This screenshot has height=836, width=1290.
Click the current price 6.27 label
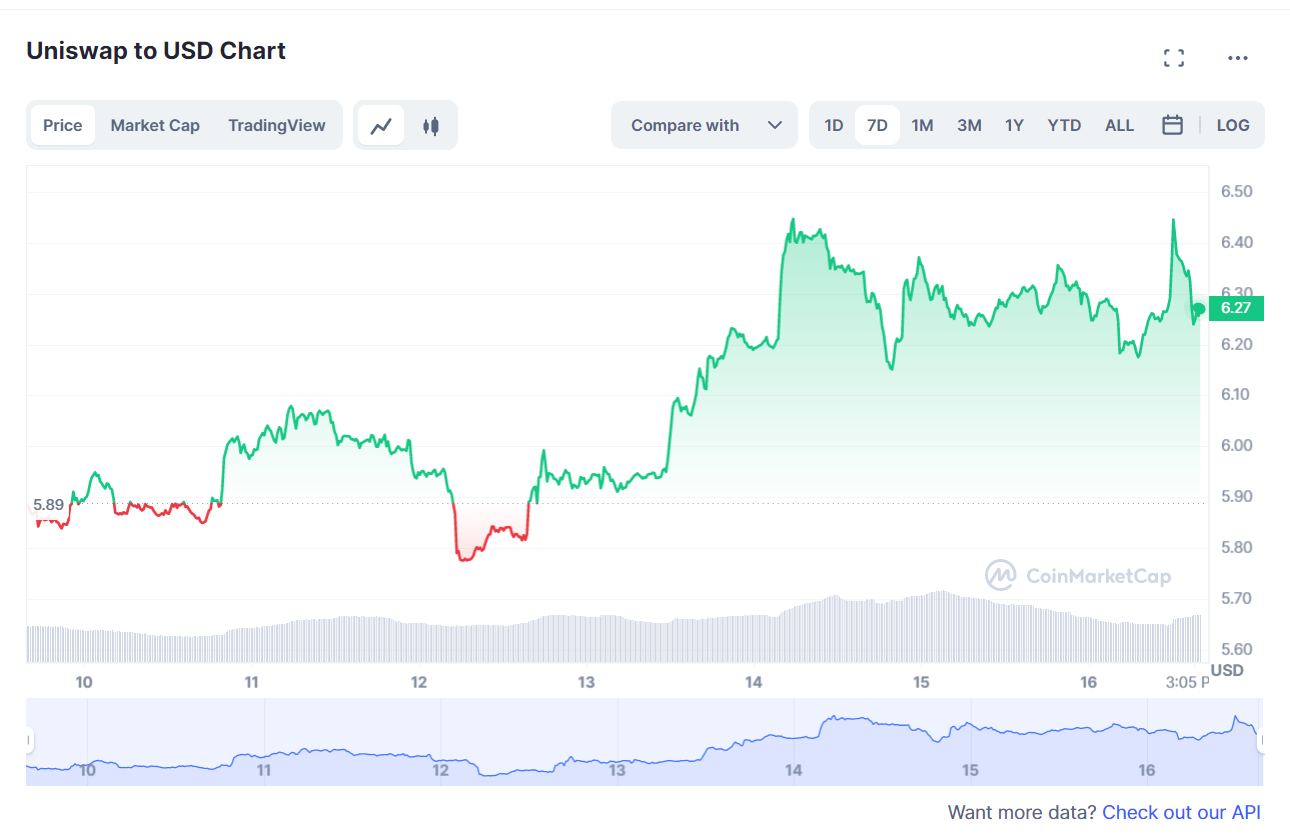[1236, 308]
